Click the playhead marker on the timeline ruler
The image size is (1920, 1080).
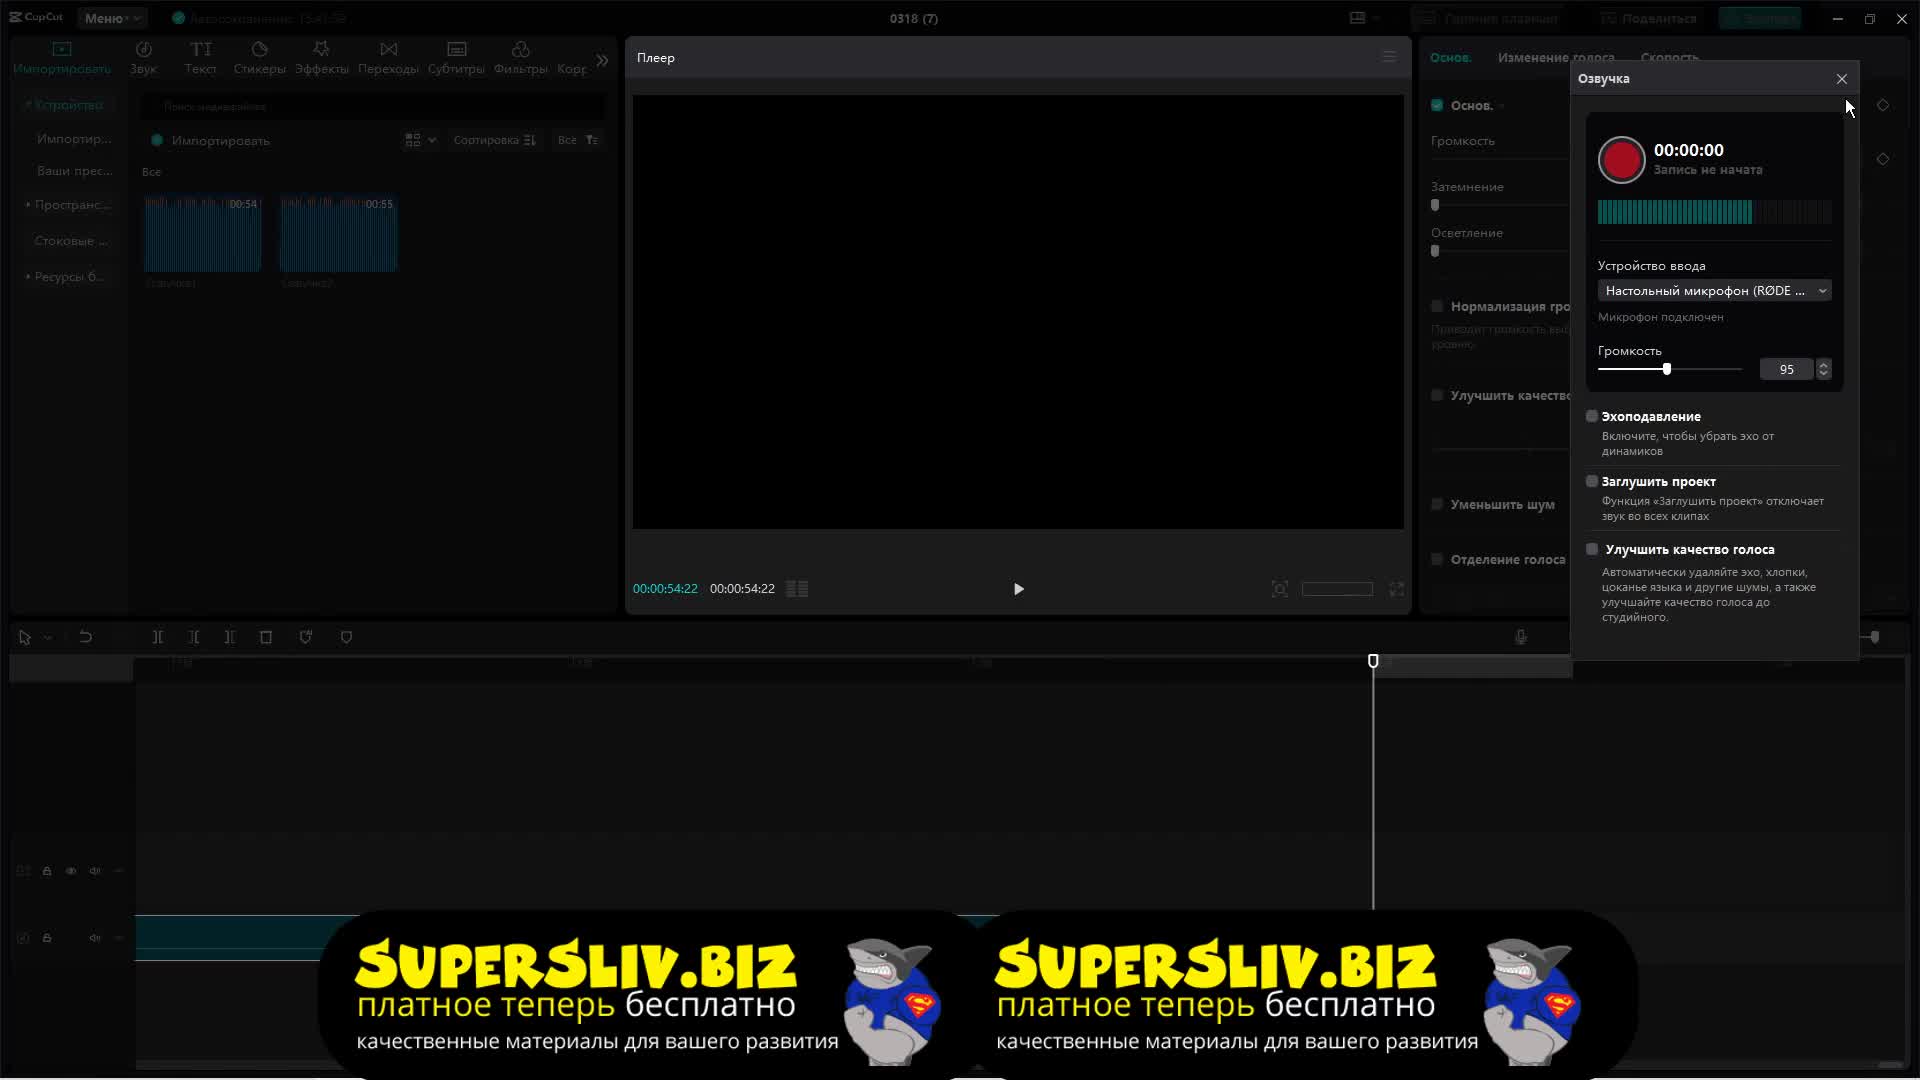(1373, 661)
